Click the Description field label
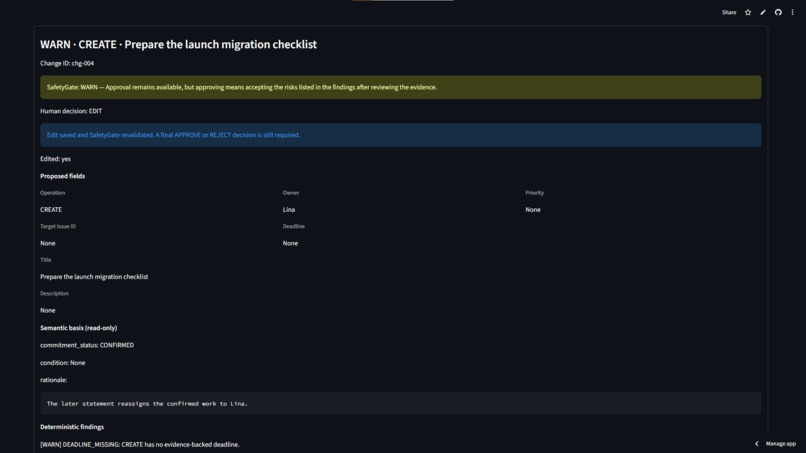The width and height of the screenshot is (806, 453). 54,294
